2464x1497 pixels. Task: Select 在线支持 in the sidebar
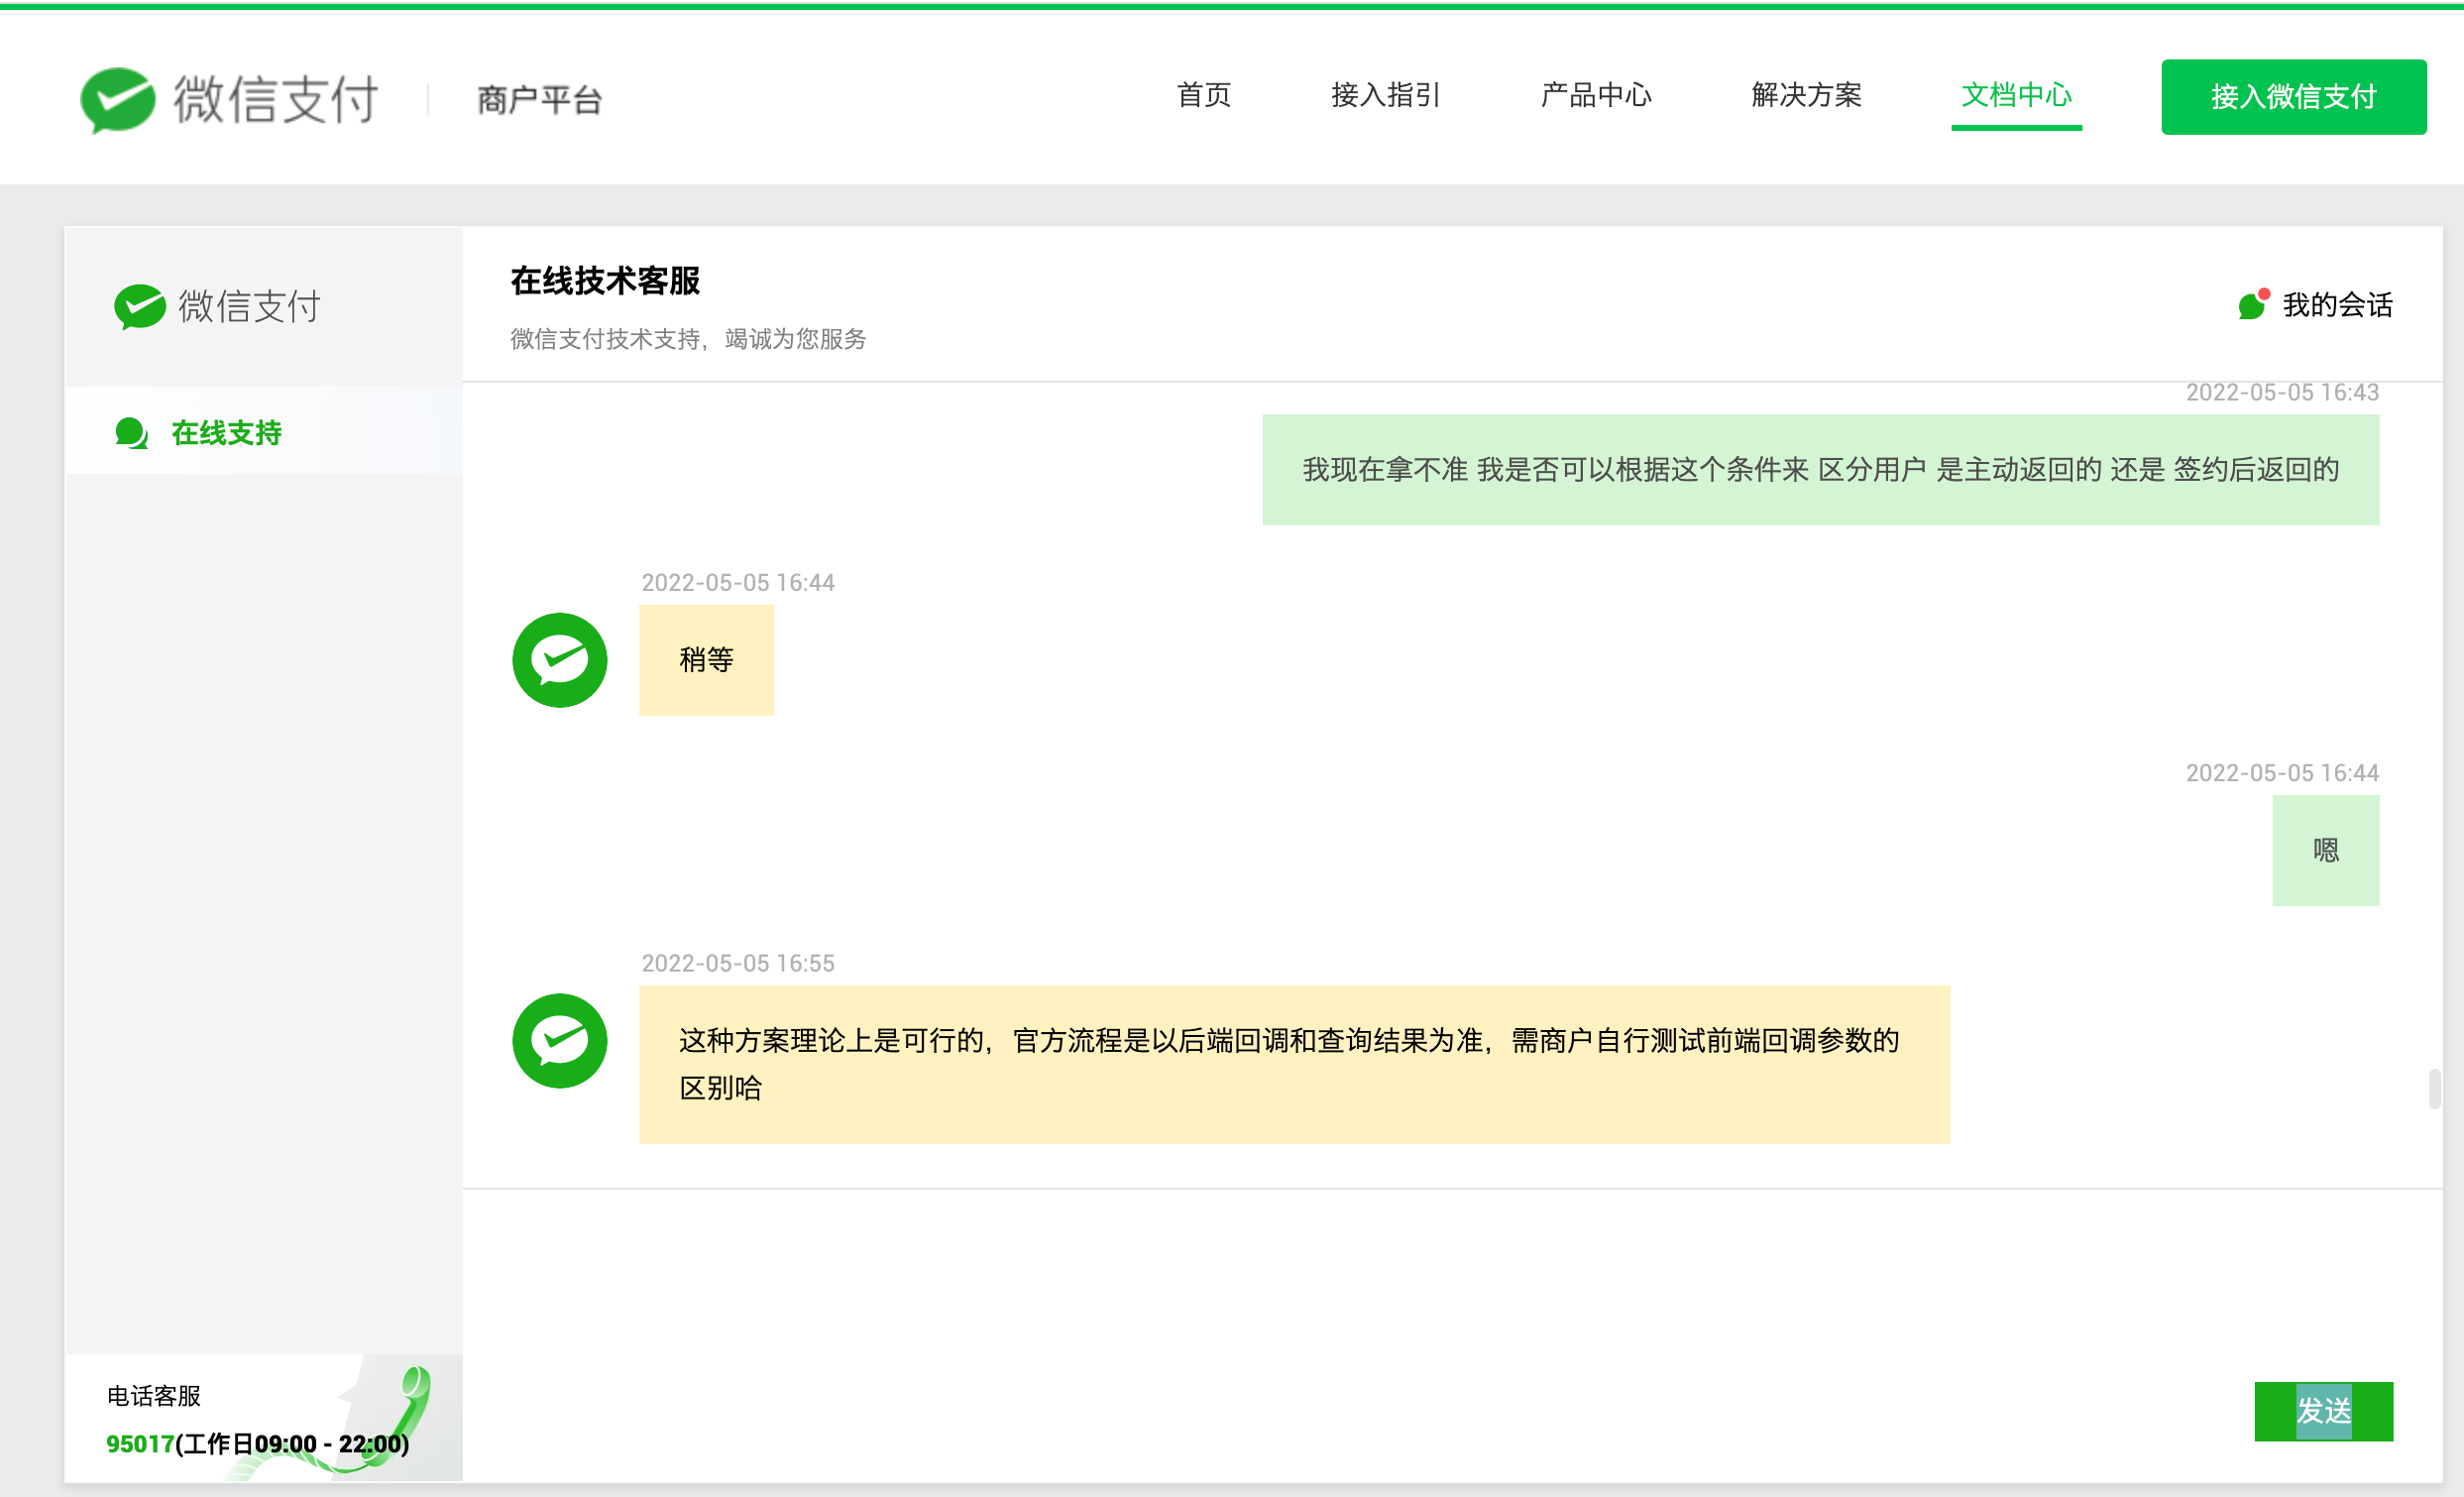coord(226,433)
